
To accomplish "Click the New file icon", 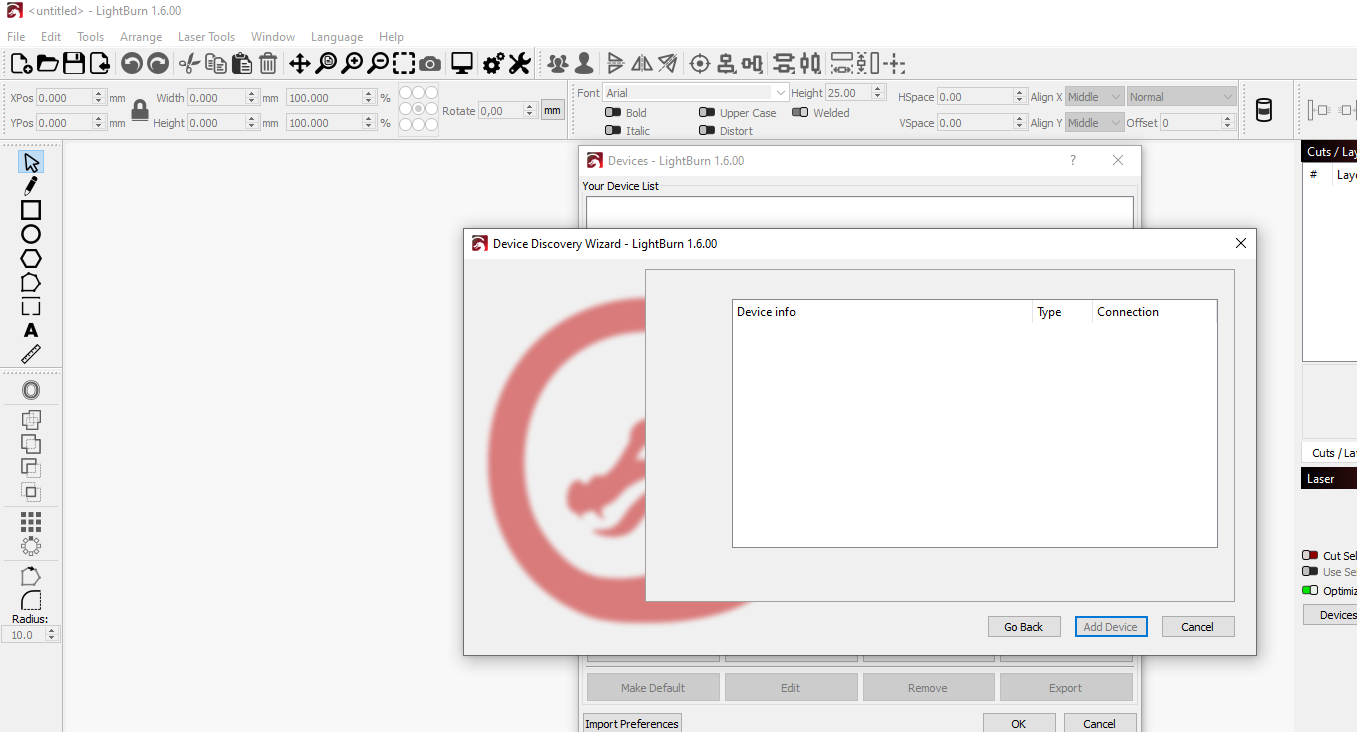I will (x=21, y=64).
